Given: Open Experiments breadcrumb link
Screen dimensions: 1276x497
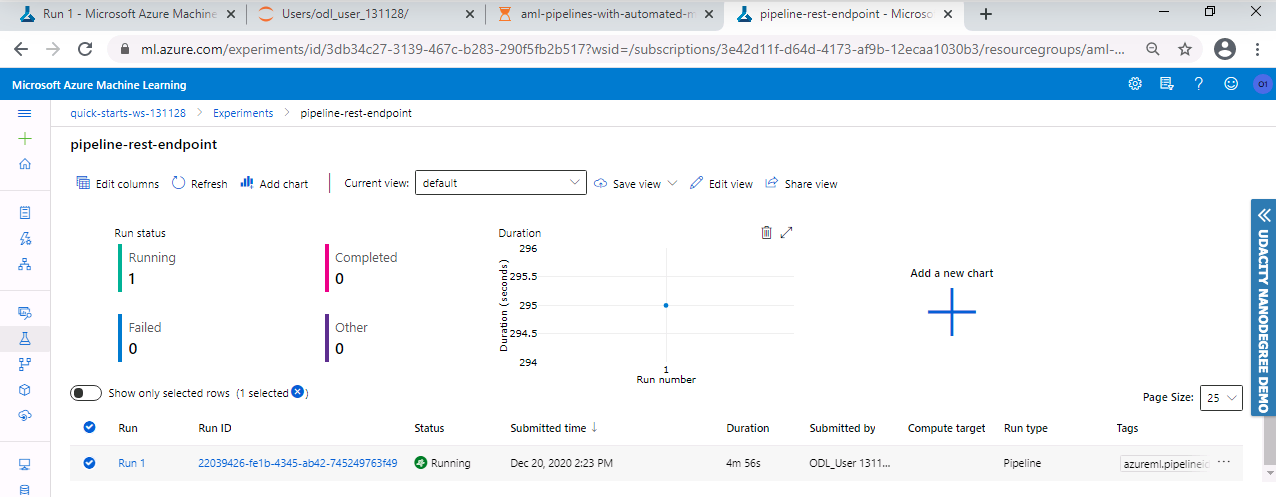Looking at the screenshot, I should click(243, 113).
